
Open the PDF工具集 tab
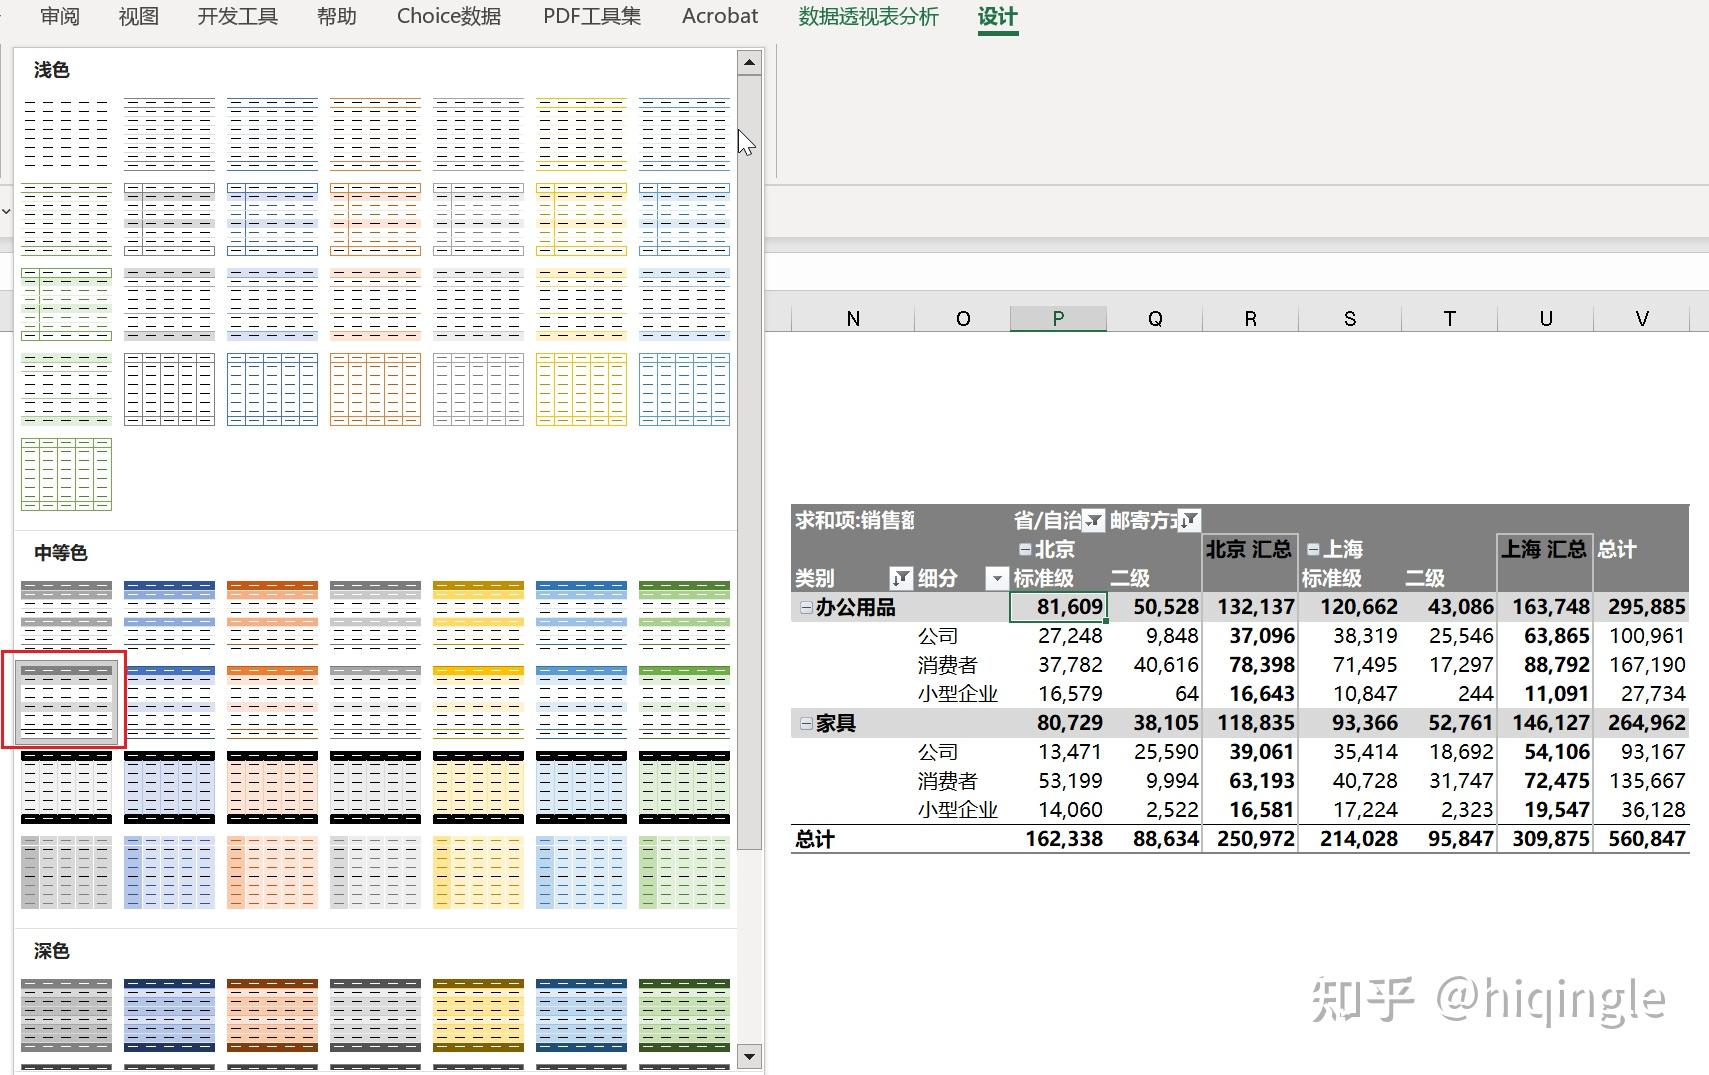(x=592, y=16)
